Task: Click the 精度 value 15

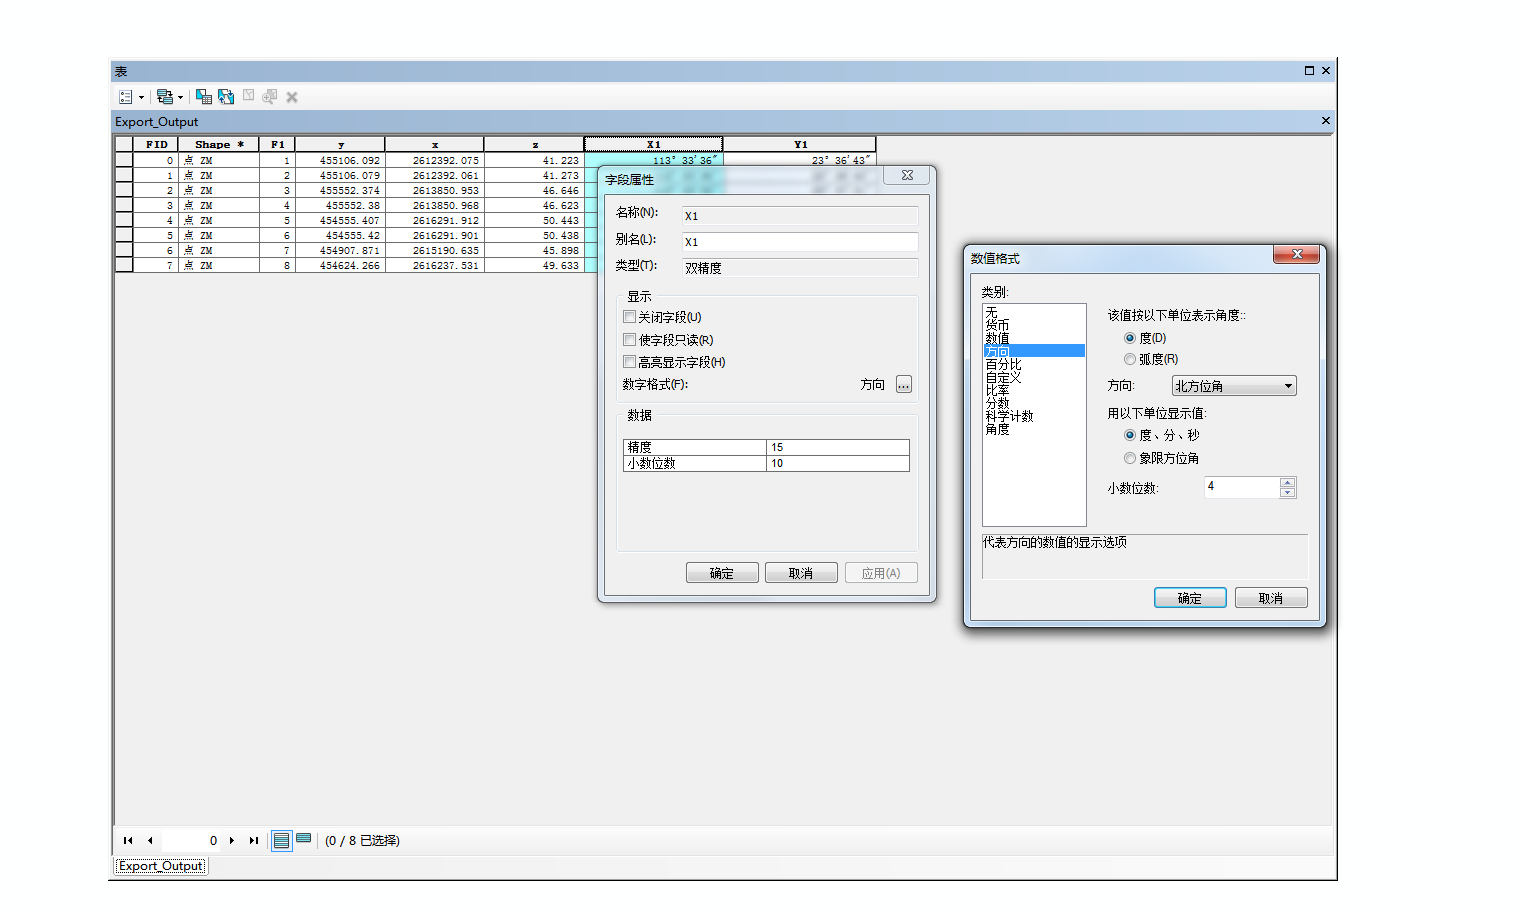Action: click(x=838, y=447)
